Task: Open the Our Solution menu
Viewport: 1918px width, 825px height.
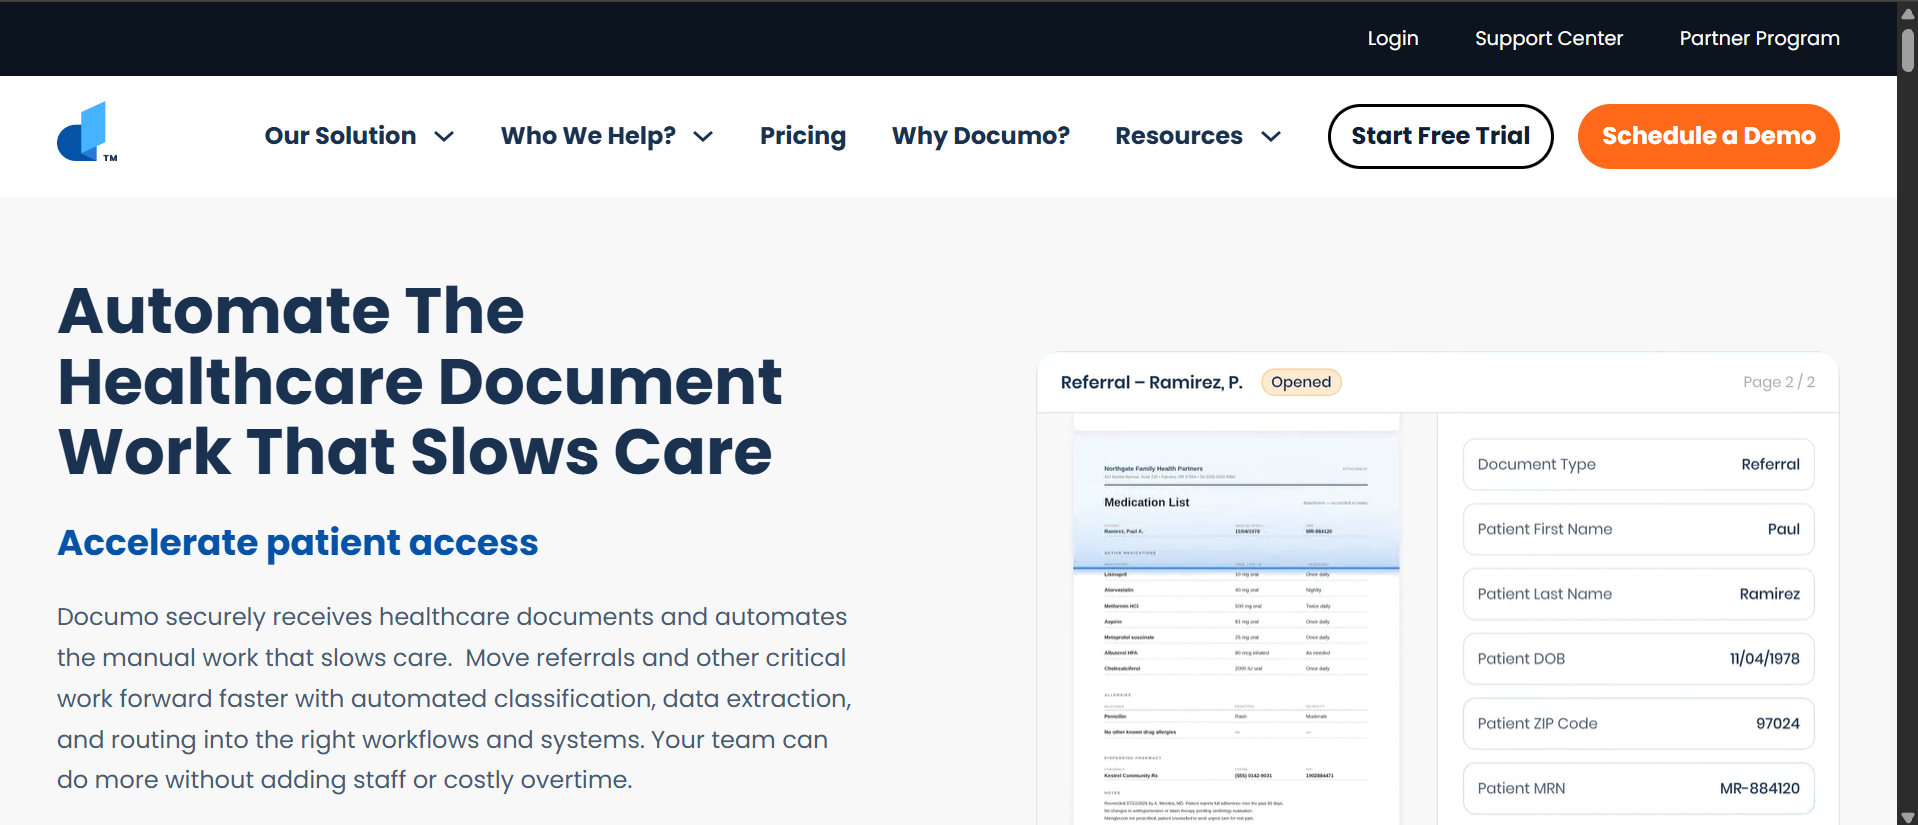Action: [340, 136]
